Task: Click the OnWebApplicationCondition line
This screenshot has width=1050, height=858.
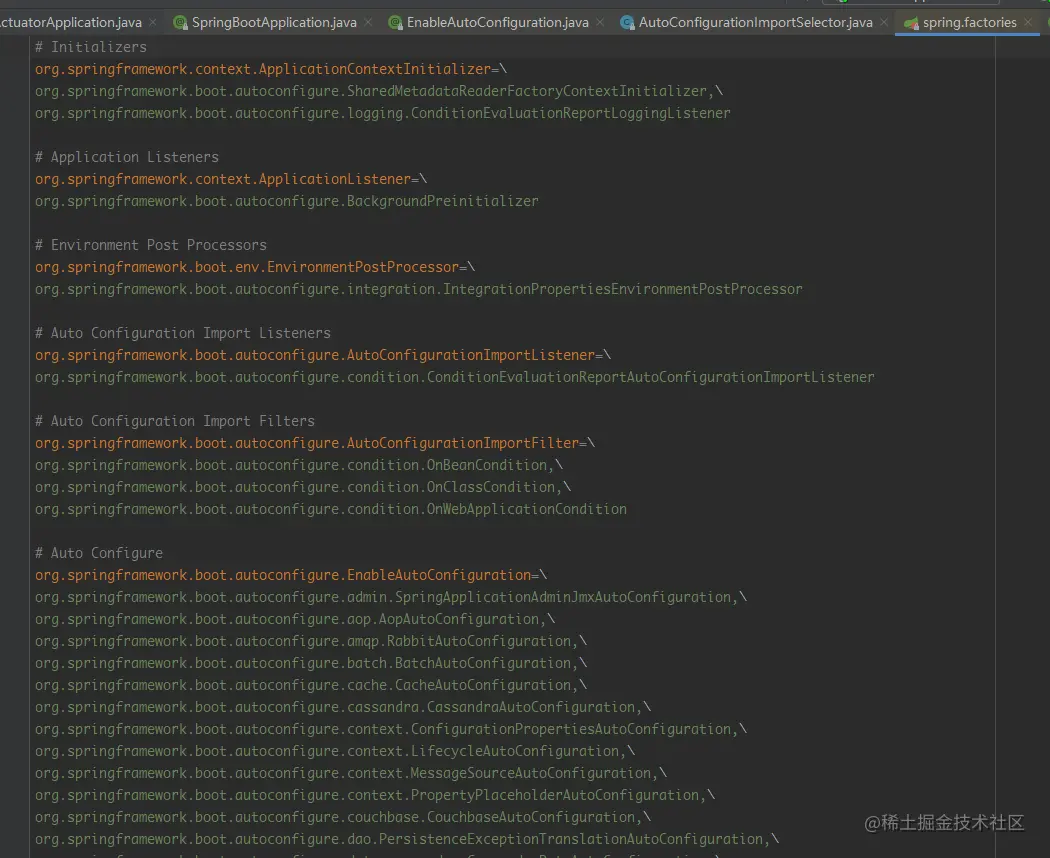Action: [331, 509]
